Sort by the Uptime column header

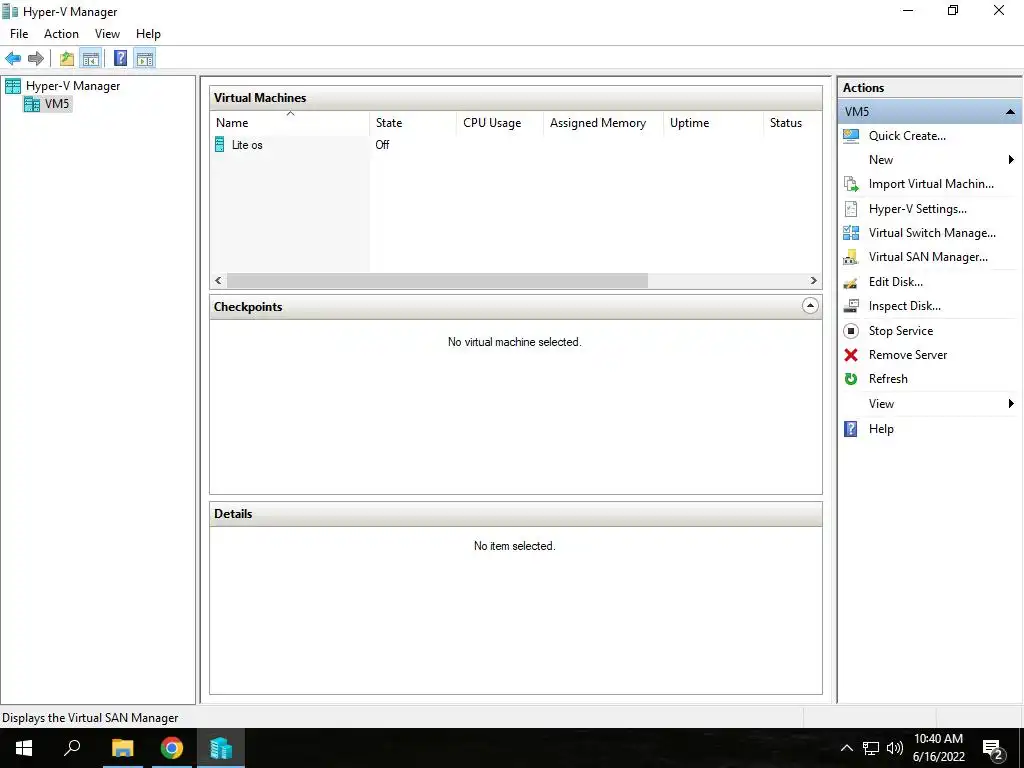click(x=713, y=123)
